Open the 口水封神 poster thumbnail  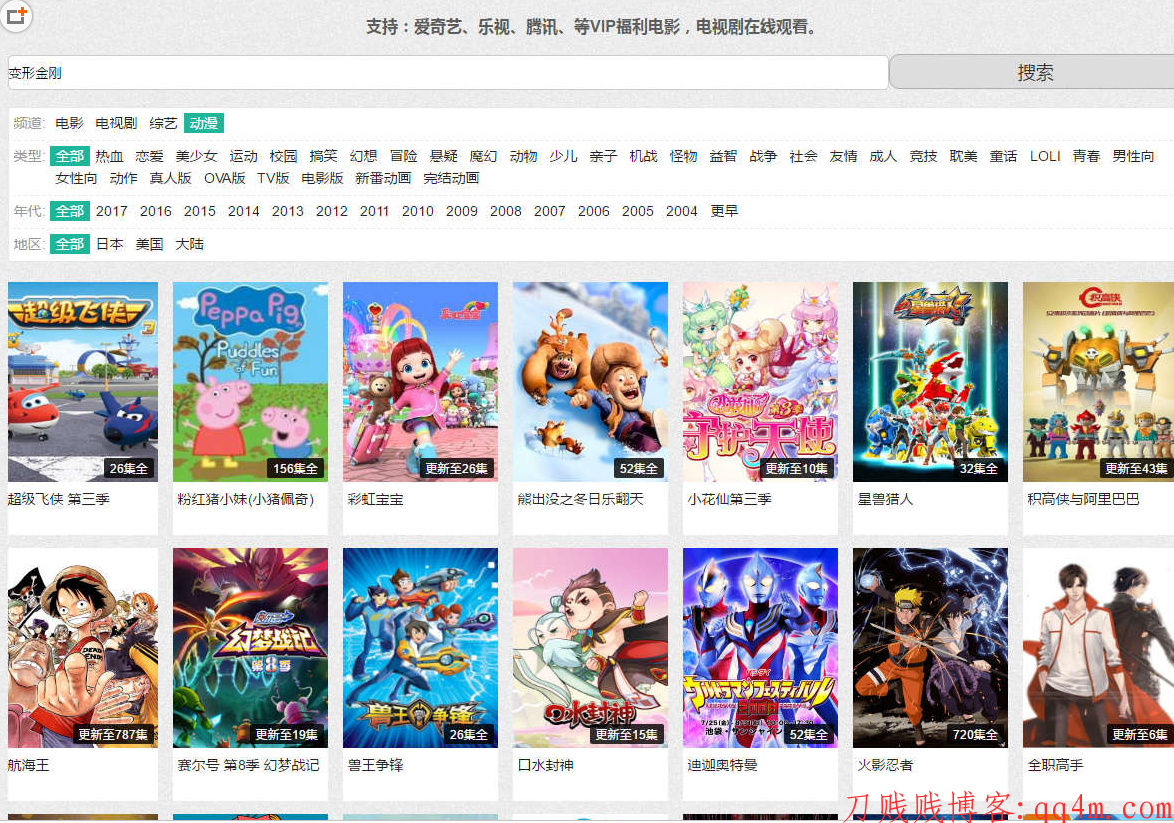tap(590, 648)
